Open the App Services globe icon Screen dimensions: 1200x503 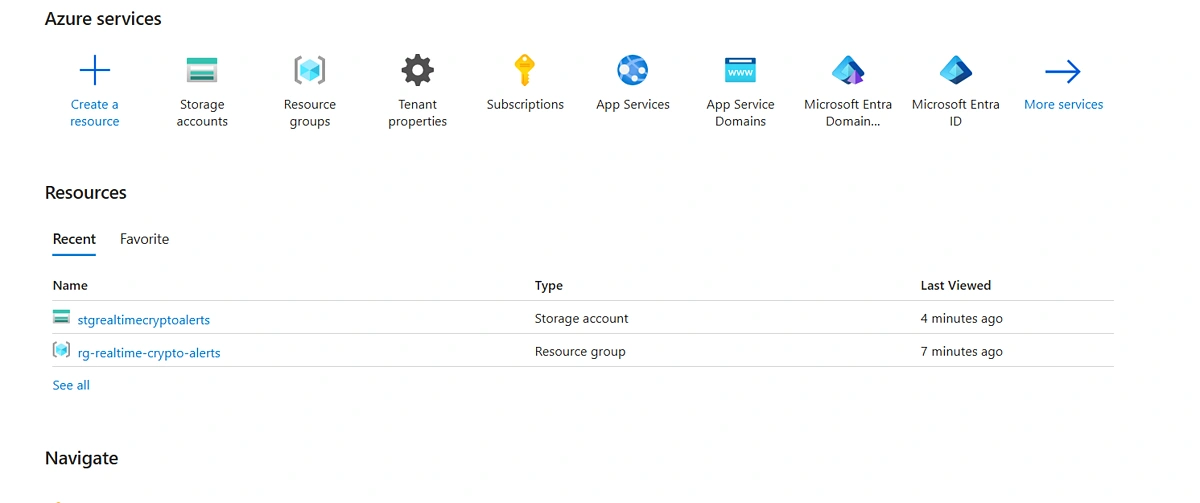[x=633, y=71]
